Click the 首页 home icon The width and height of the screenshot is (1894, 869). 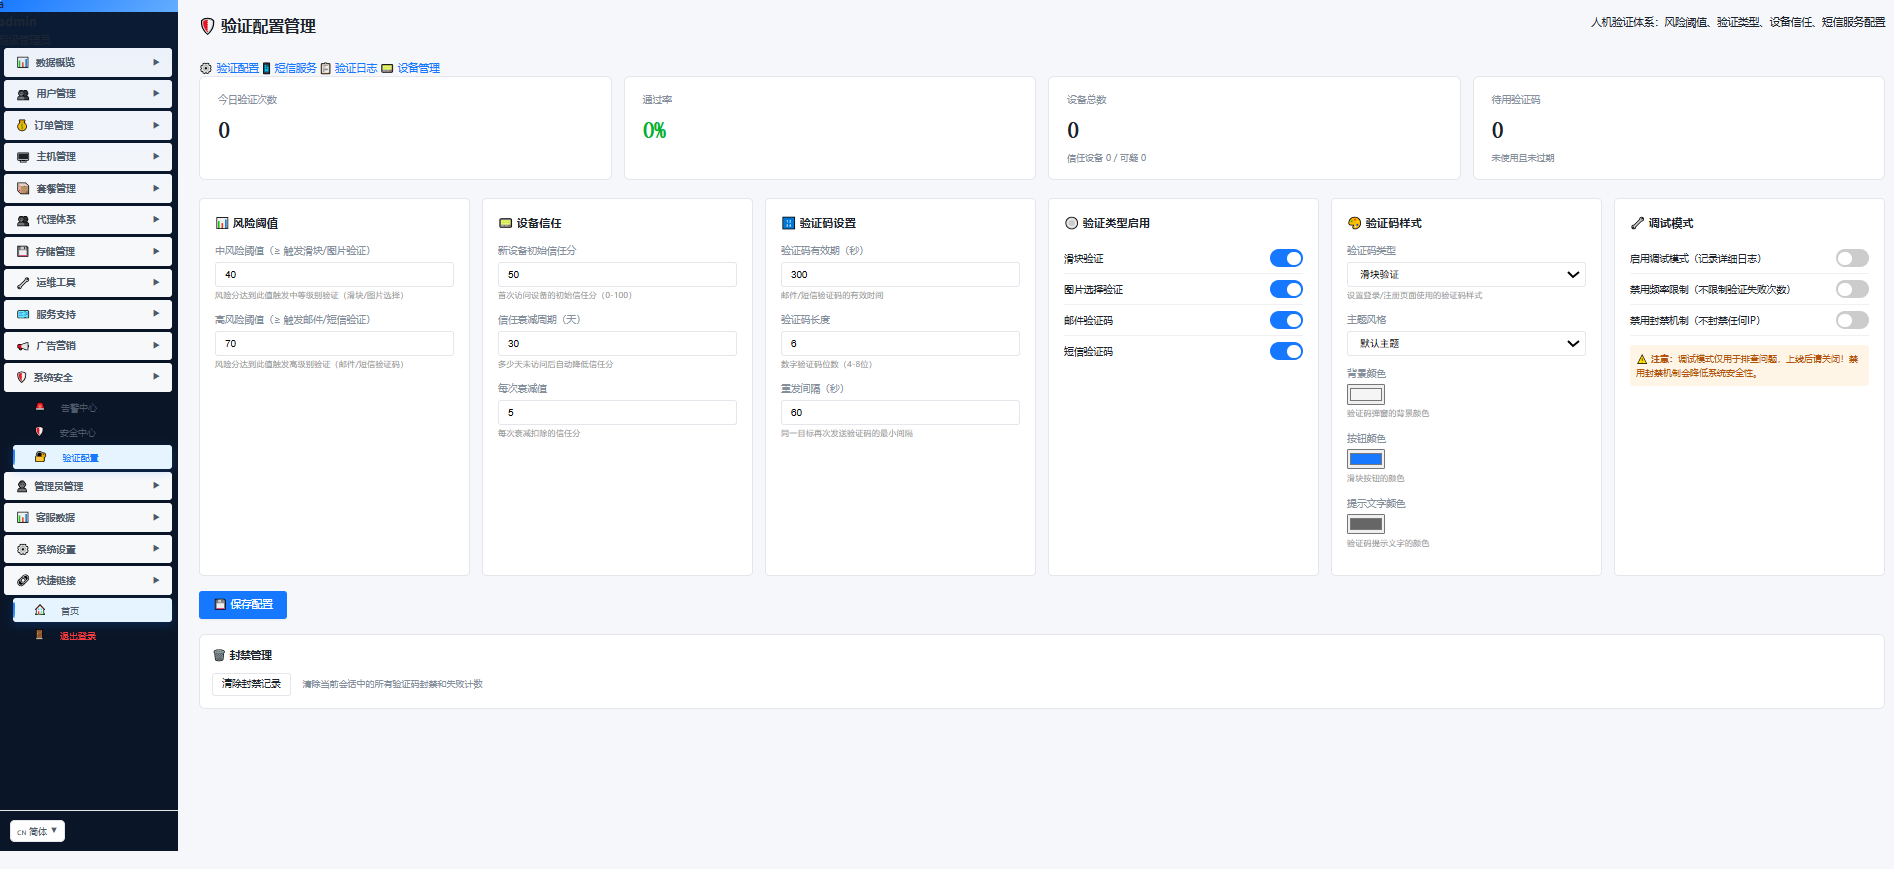(x=40, y=610)
